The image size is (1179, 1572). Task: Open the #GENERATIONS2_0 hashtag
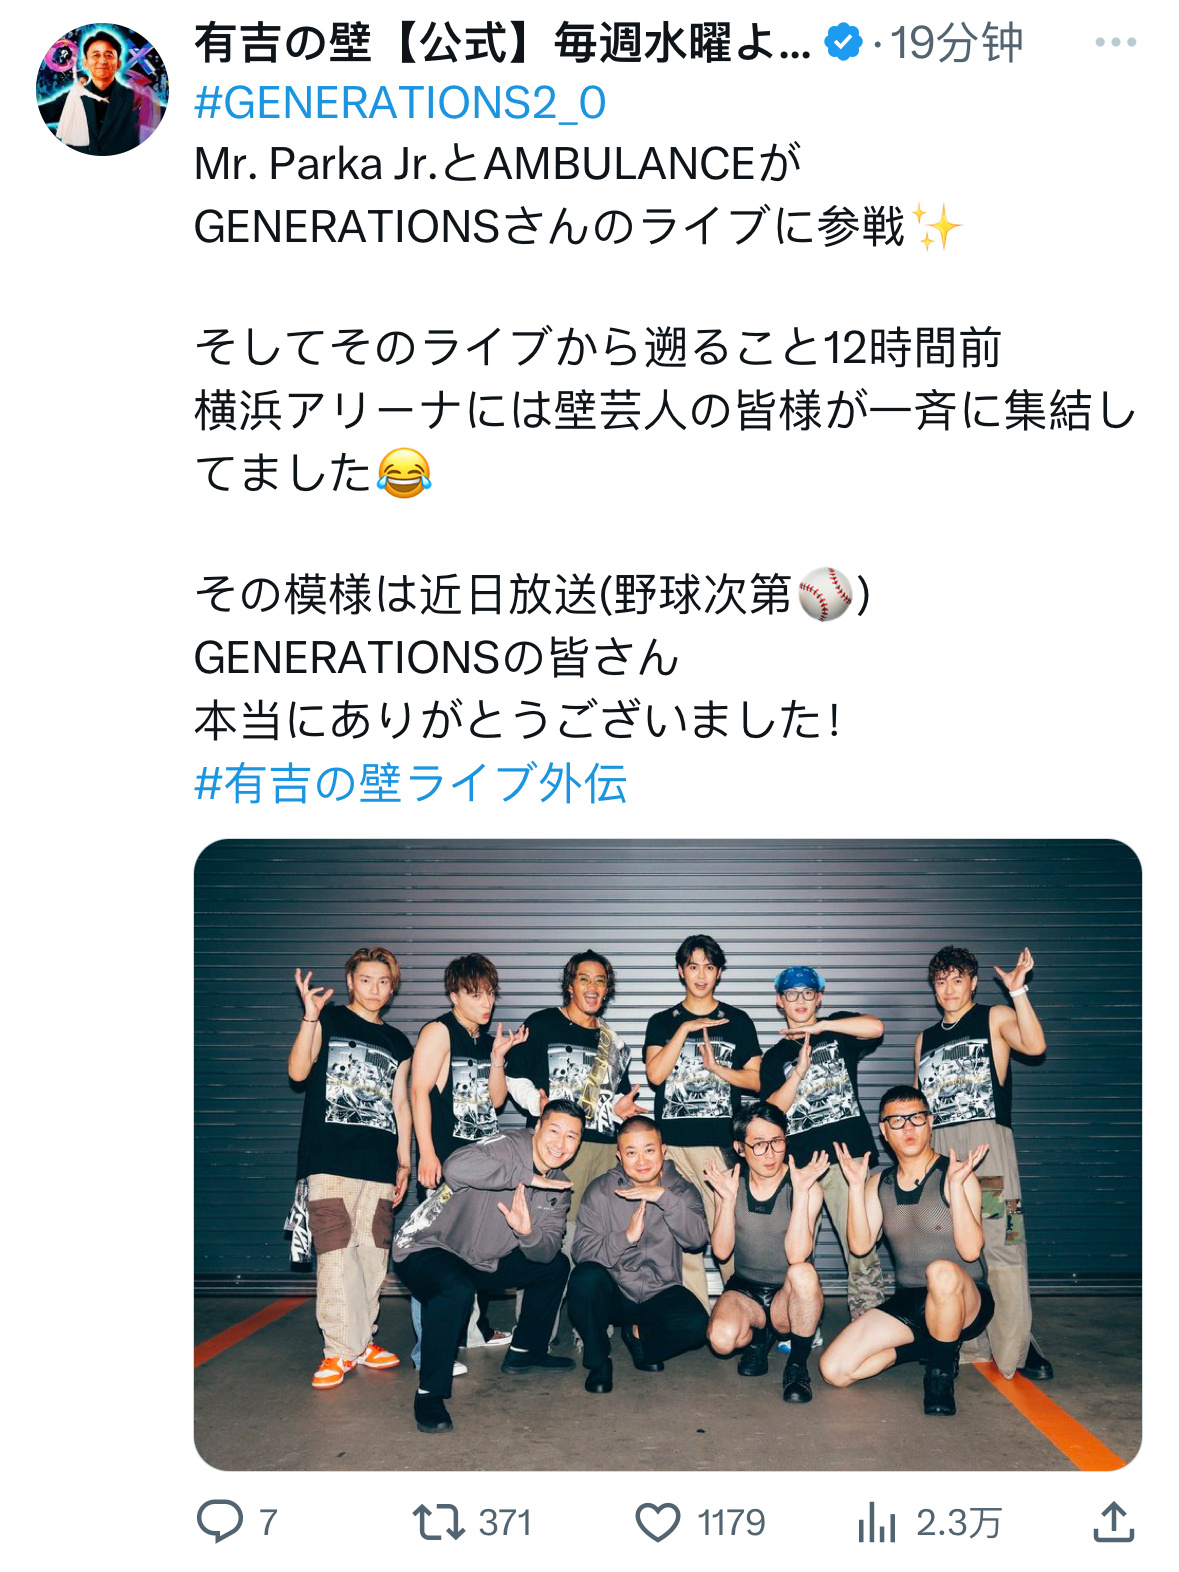tap(400, 104)
